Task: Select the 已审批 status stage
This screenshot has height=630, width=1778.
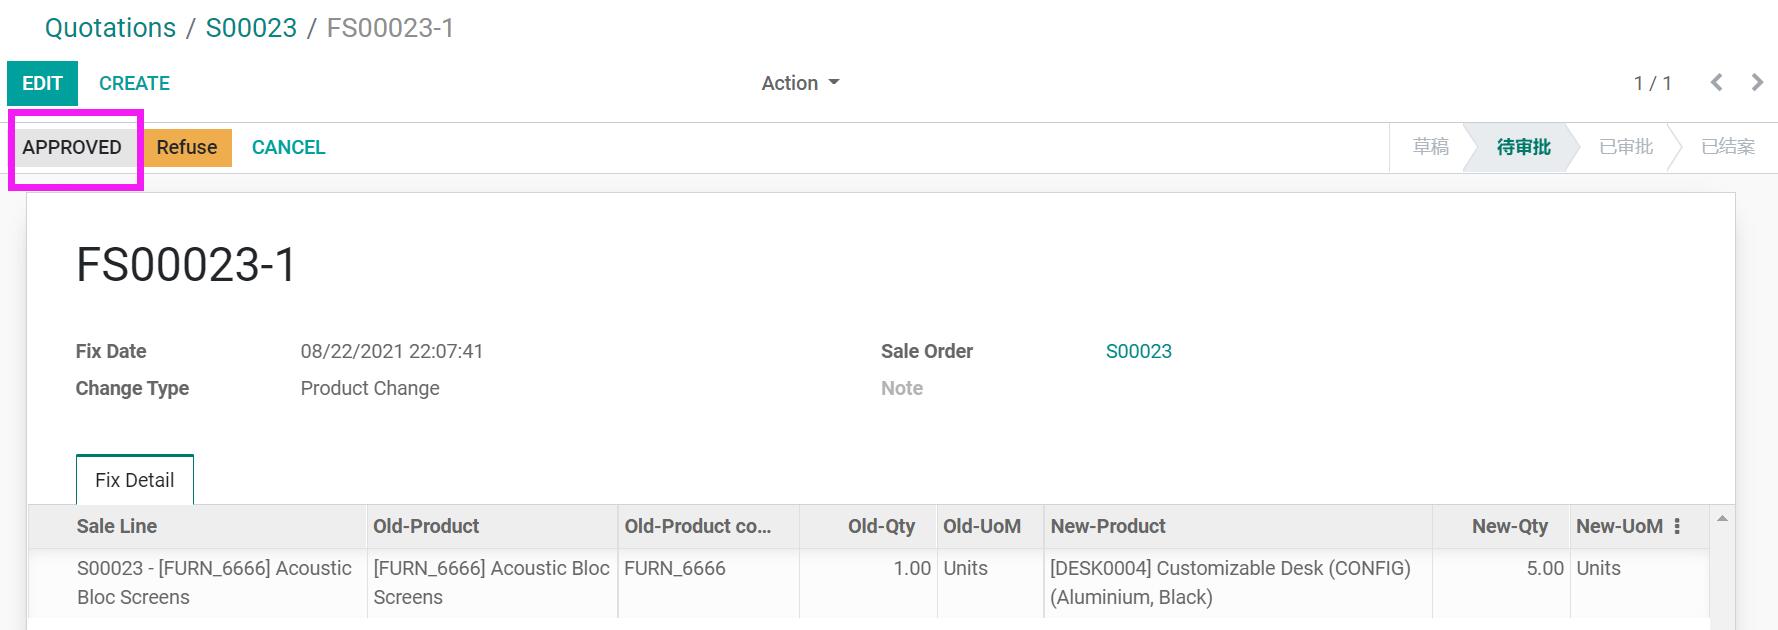Action: coord(1626,147)
